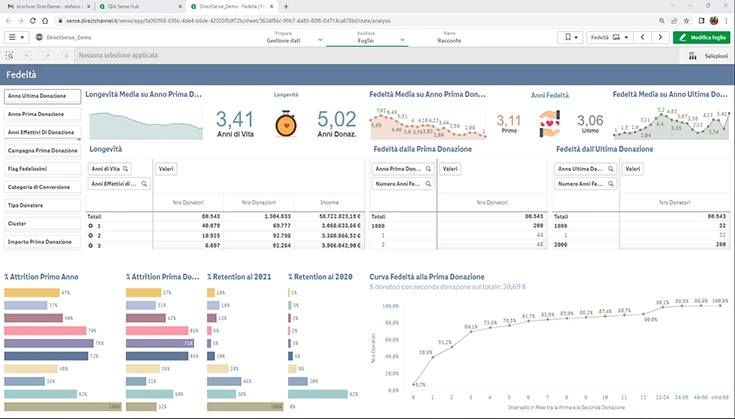This screenshot has width=735, height=419.
Task: Expand row 3 in Longevità pivot table
Action: point(90,246)
